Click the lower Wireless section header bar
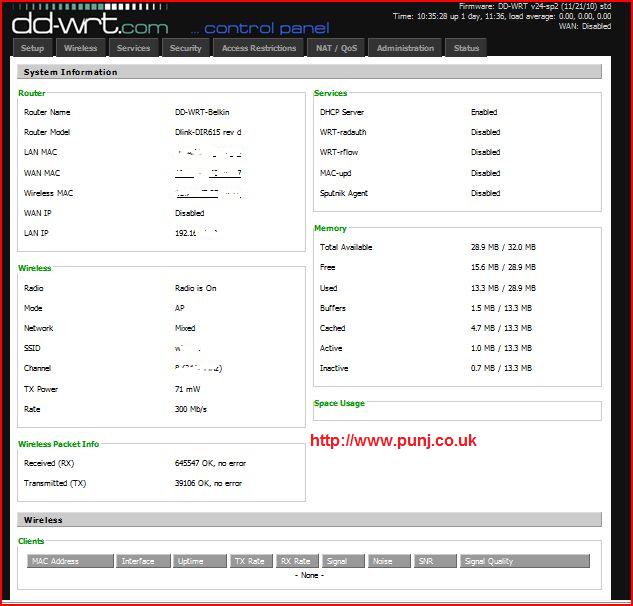Image resolution: width=633 pixels, height=606 pixels. tap(309, 520)
